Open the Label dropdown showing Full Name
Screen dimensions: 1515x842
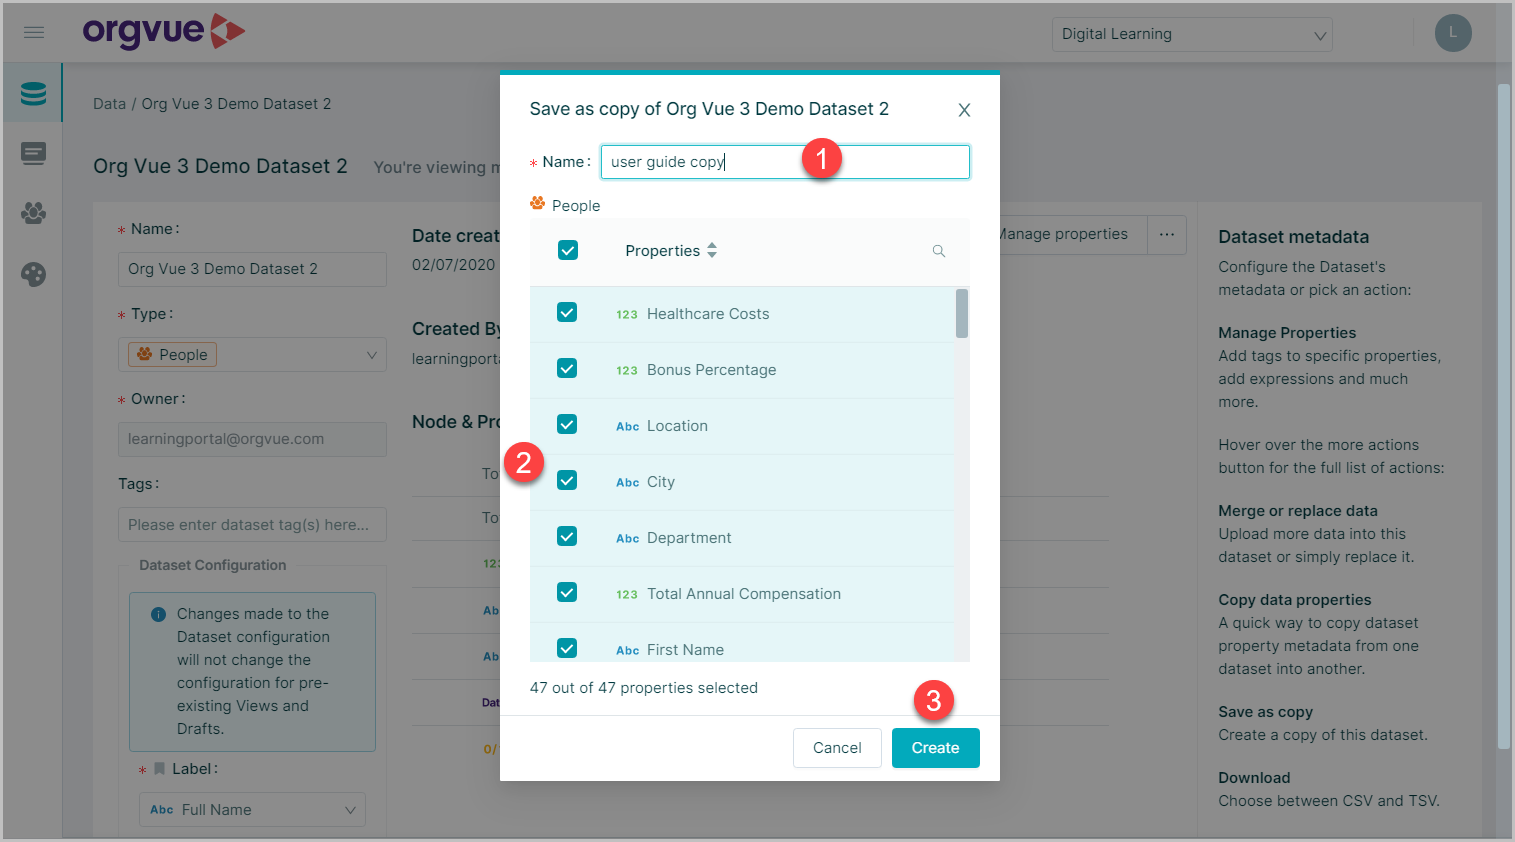(252, 810)
